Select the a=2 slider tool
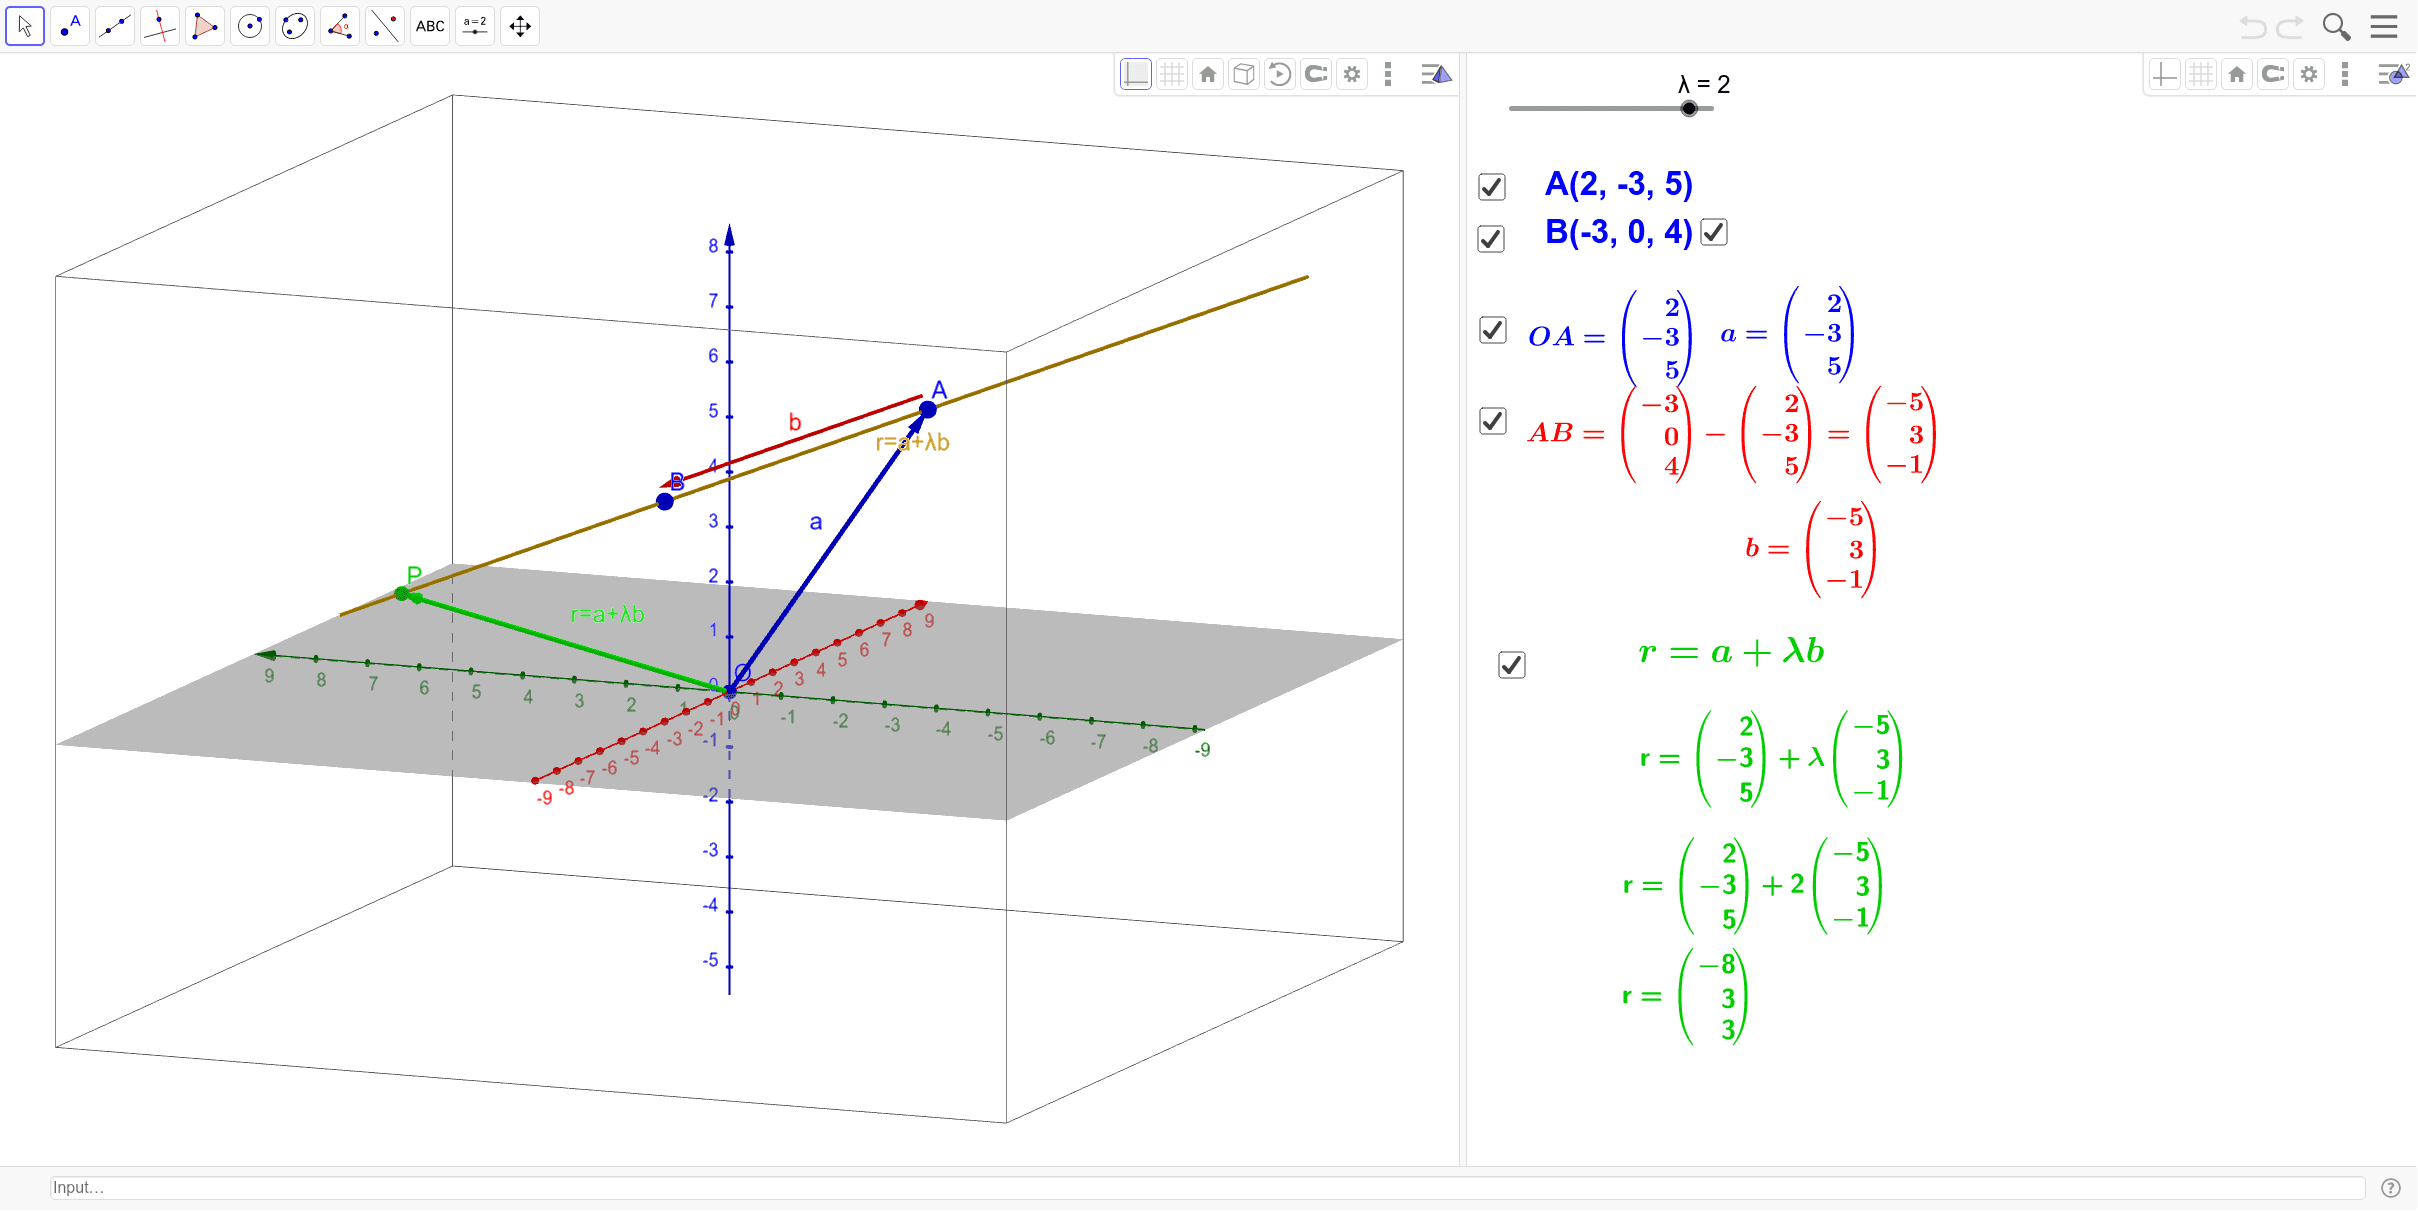The width and height of the screenshot is (2418, 1211). 475,26
